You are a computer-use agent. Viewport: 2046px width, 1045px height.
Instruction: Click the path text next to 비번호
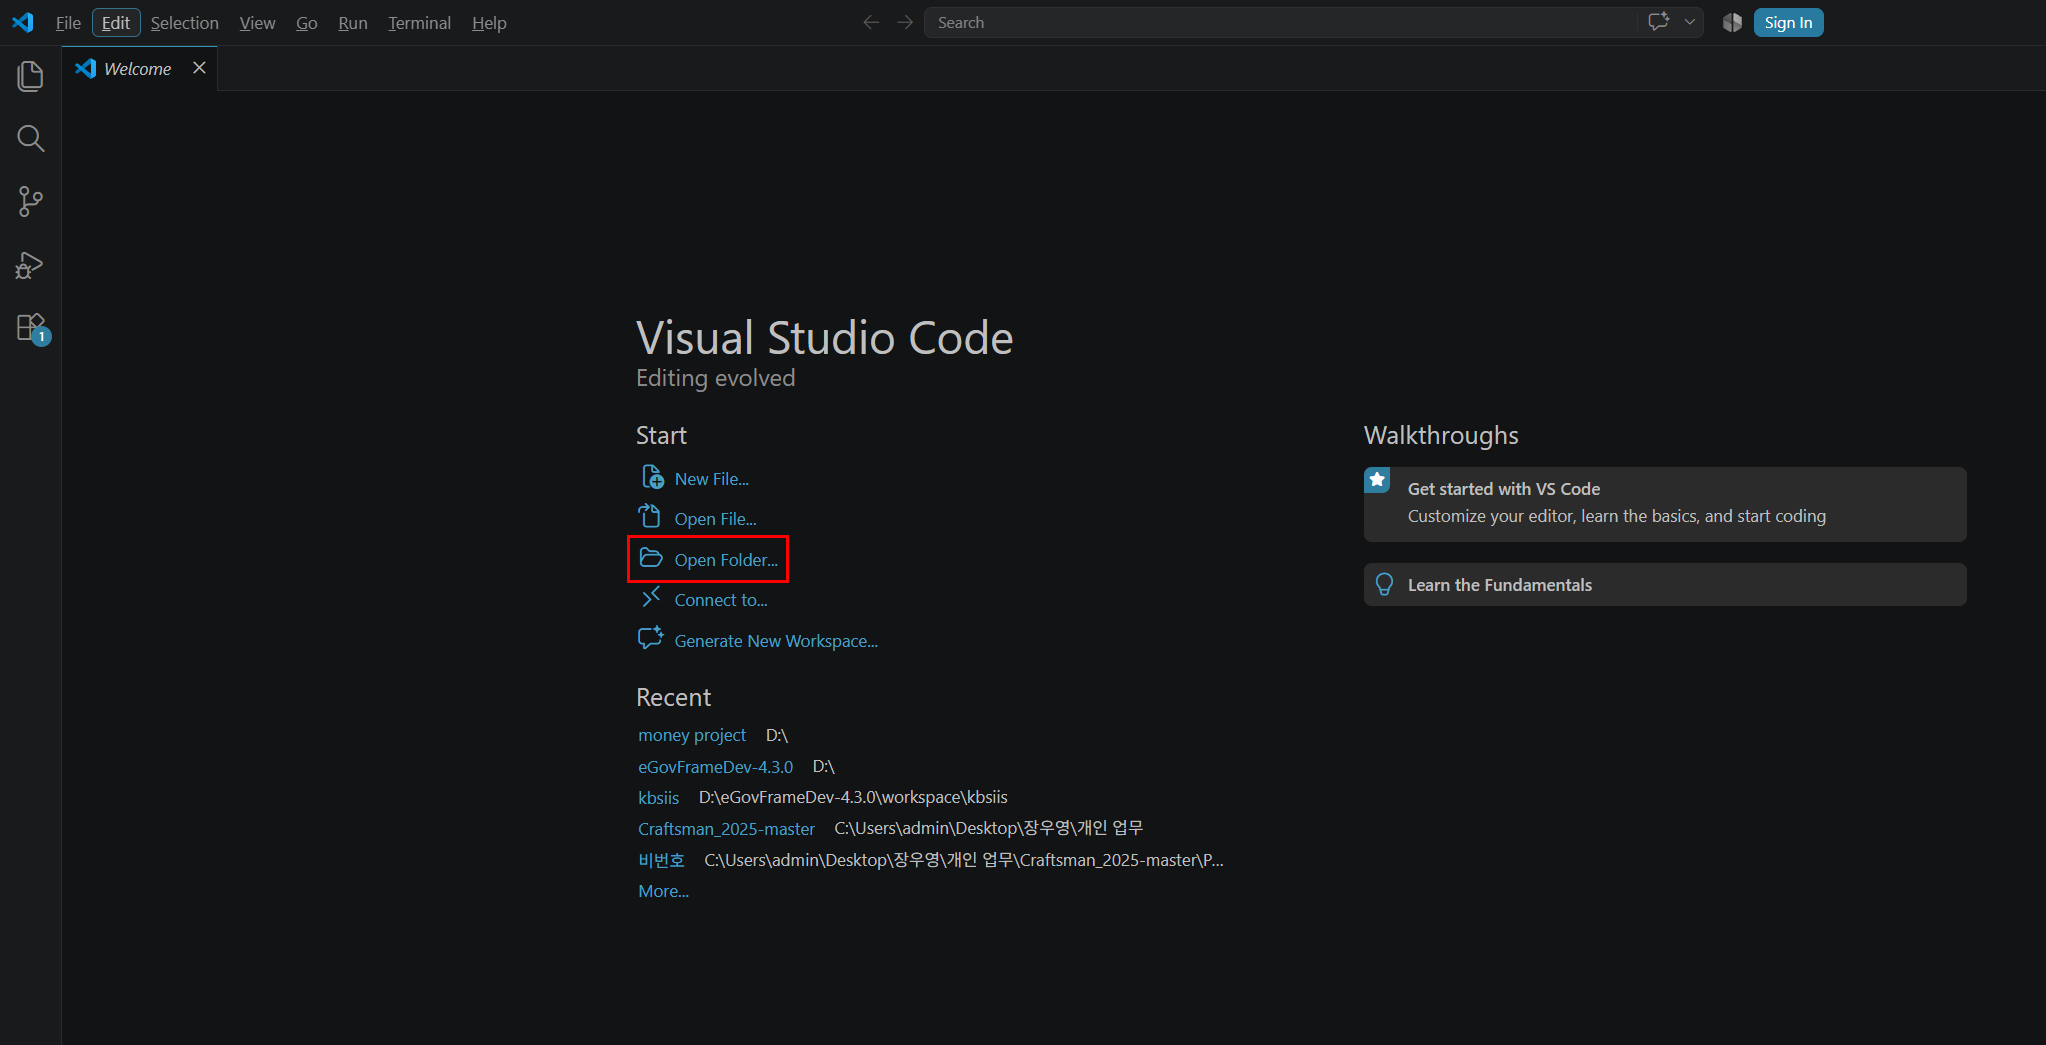tap(964, 860)
